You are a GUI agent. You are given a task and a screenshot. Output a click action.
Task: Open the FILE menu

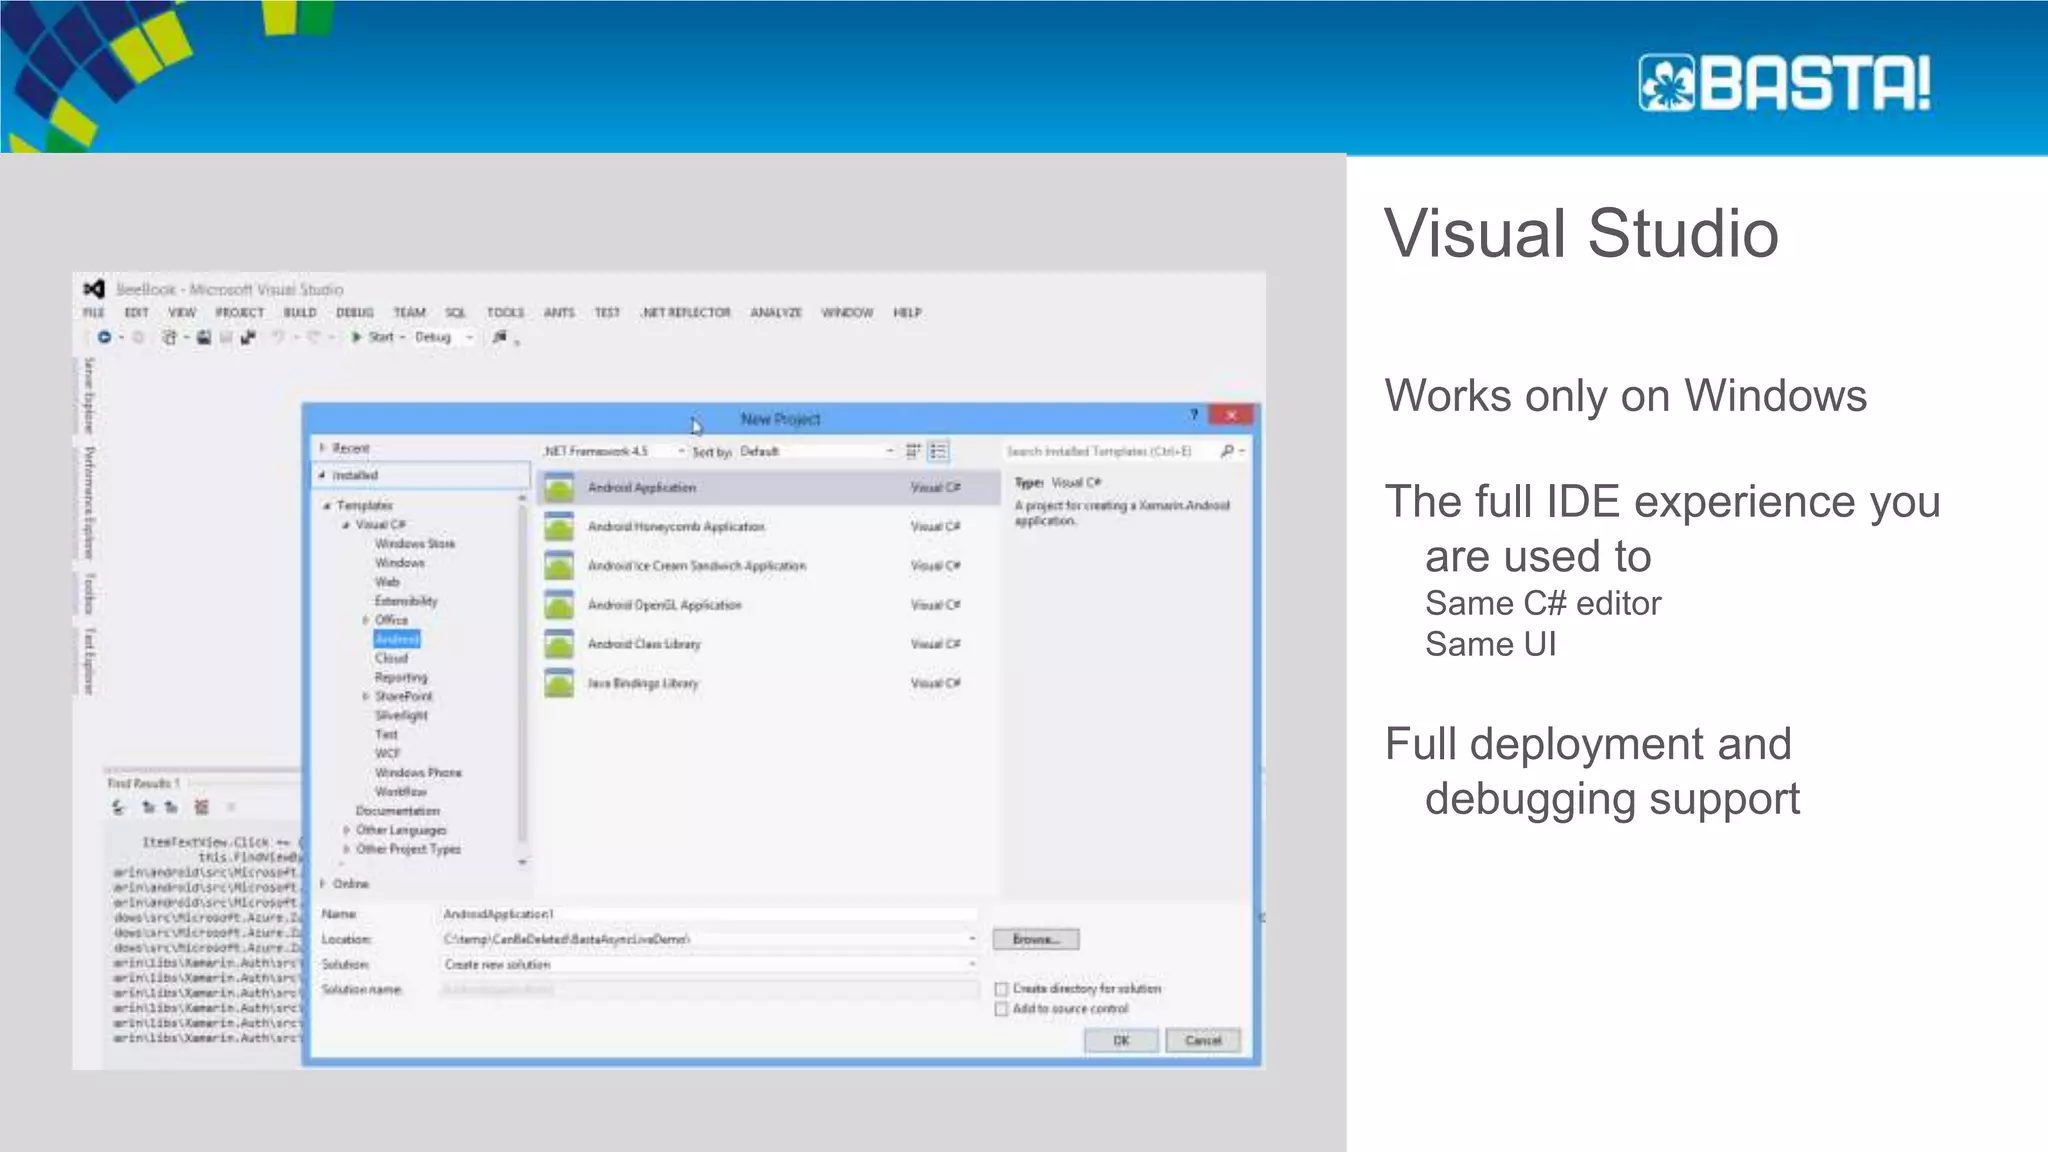tap(93, 313)
